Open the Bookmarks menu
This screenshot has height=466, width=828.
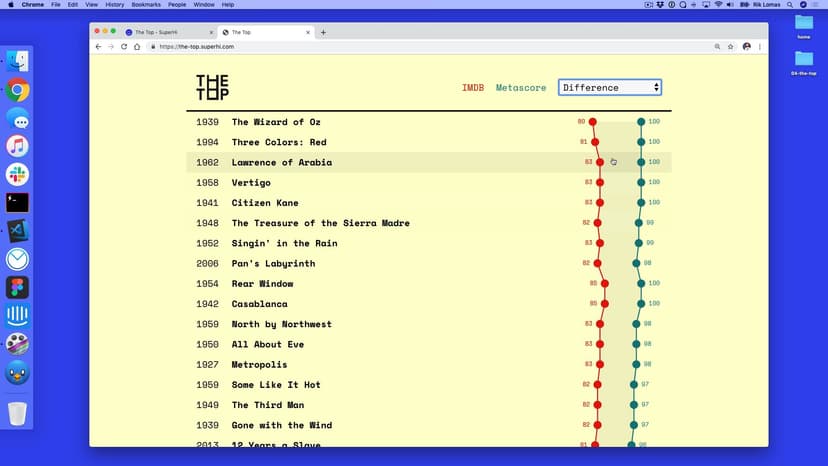click(146, 5)
